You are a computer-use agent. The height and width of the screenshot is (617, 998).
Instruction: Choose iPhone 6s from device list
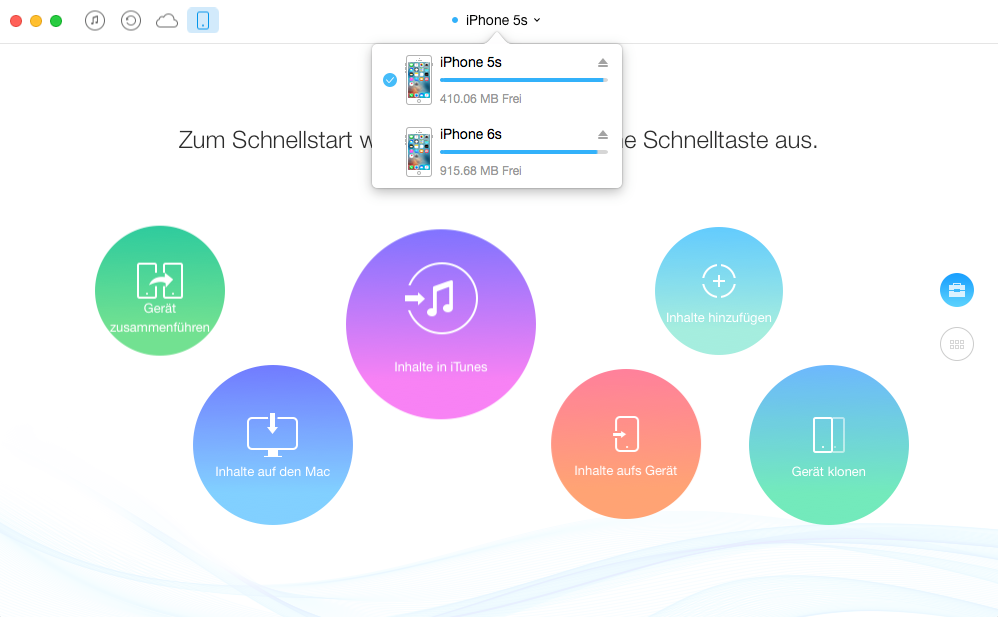coord(496,152)
